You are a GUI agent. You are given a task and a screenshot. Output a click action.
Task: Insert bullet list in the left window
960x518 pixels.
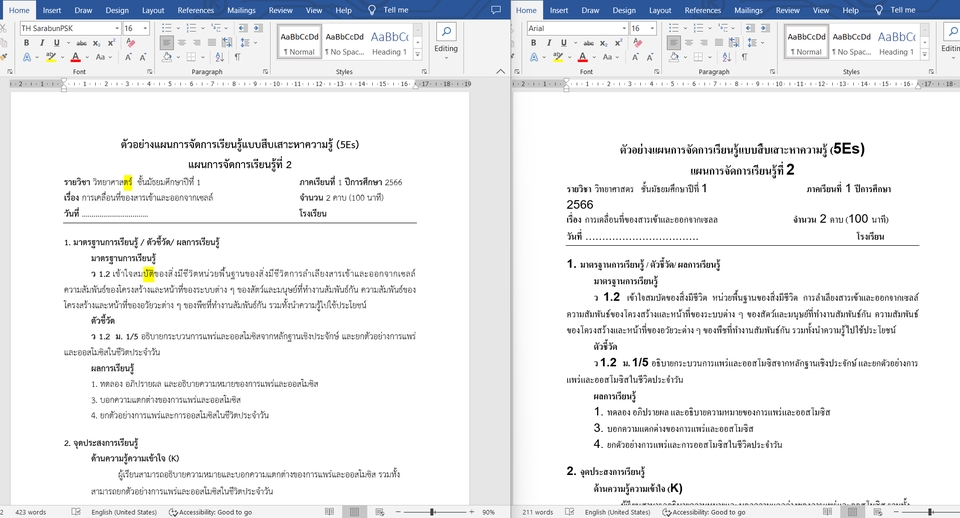(x=167, y=28)
